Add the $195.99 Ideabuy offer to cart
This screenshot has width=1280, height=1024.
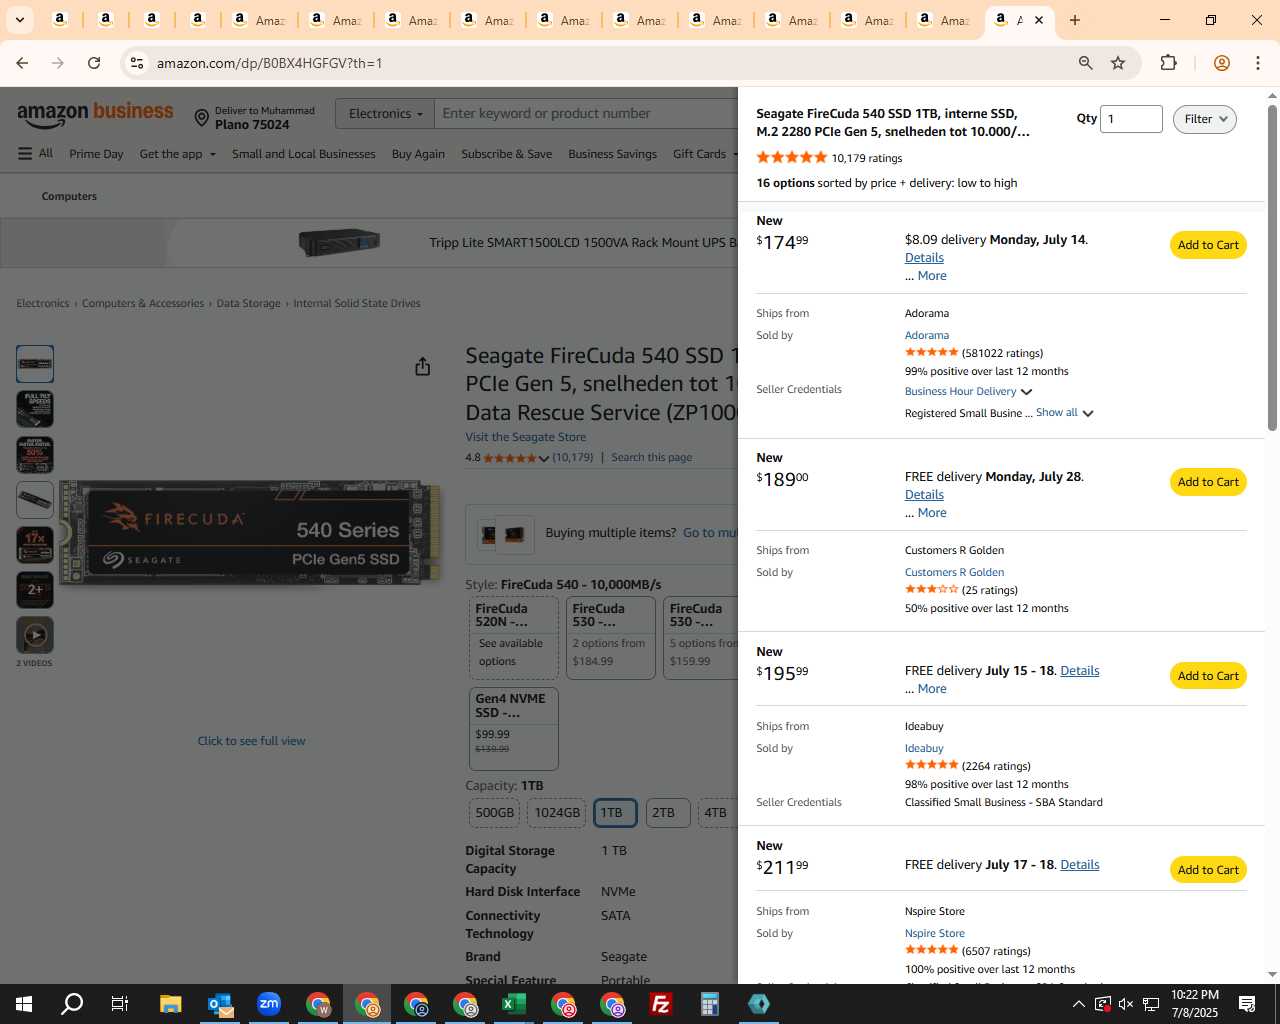click(x=1208, y=676)
